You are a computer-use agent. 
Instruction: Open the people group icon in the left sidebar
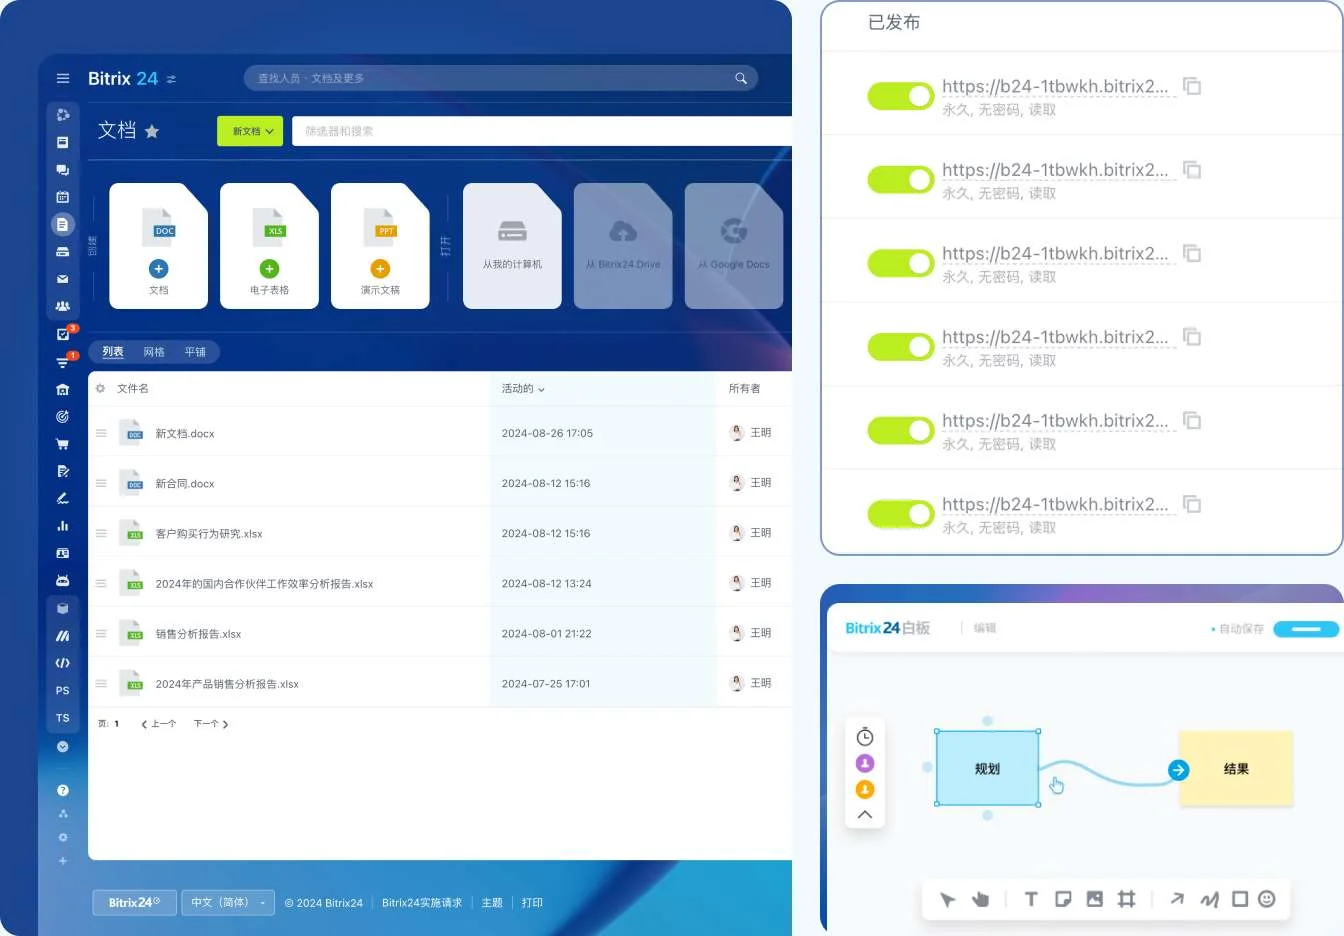point(63,306)
